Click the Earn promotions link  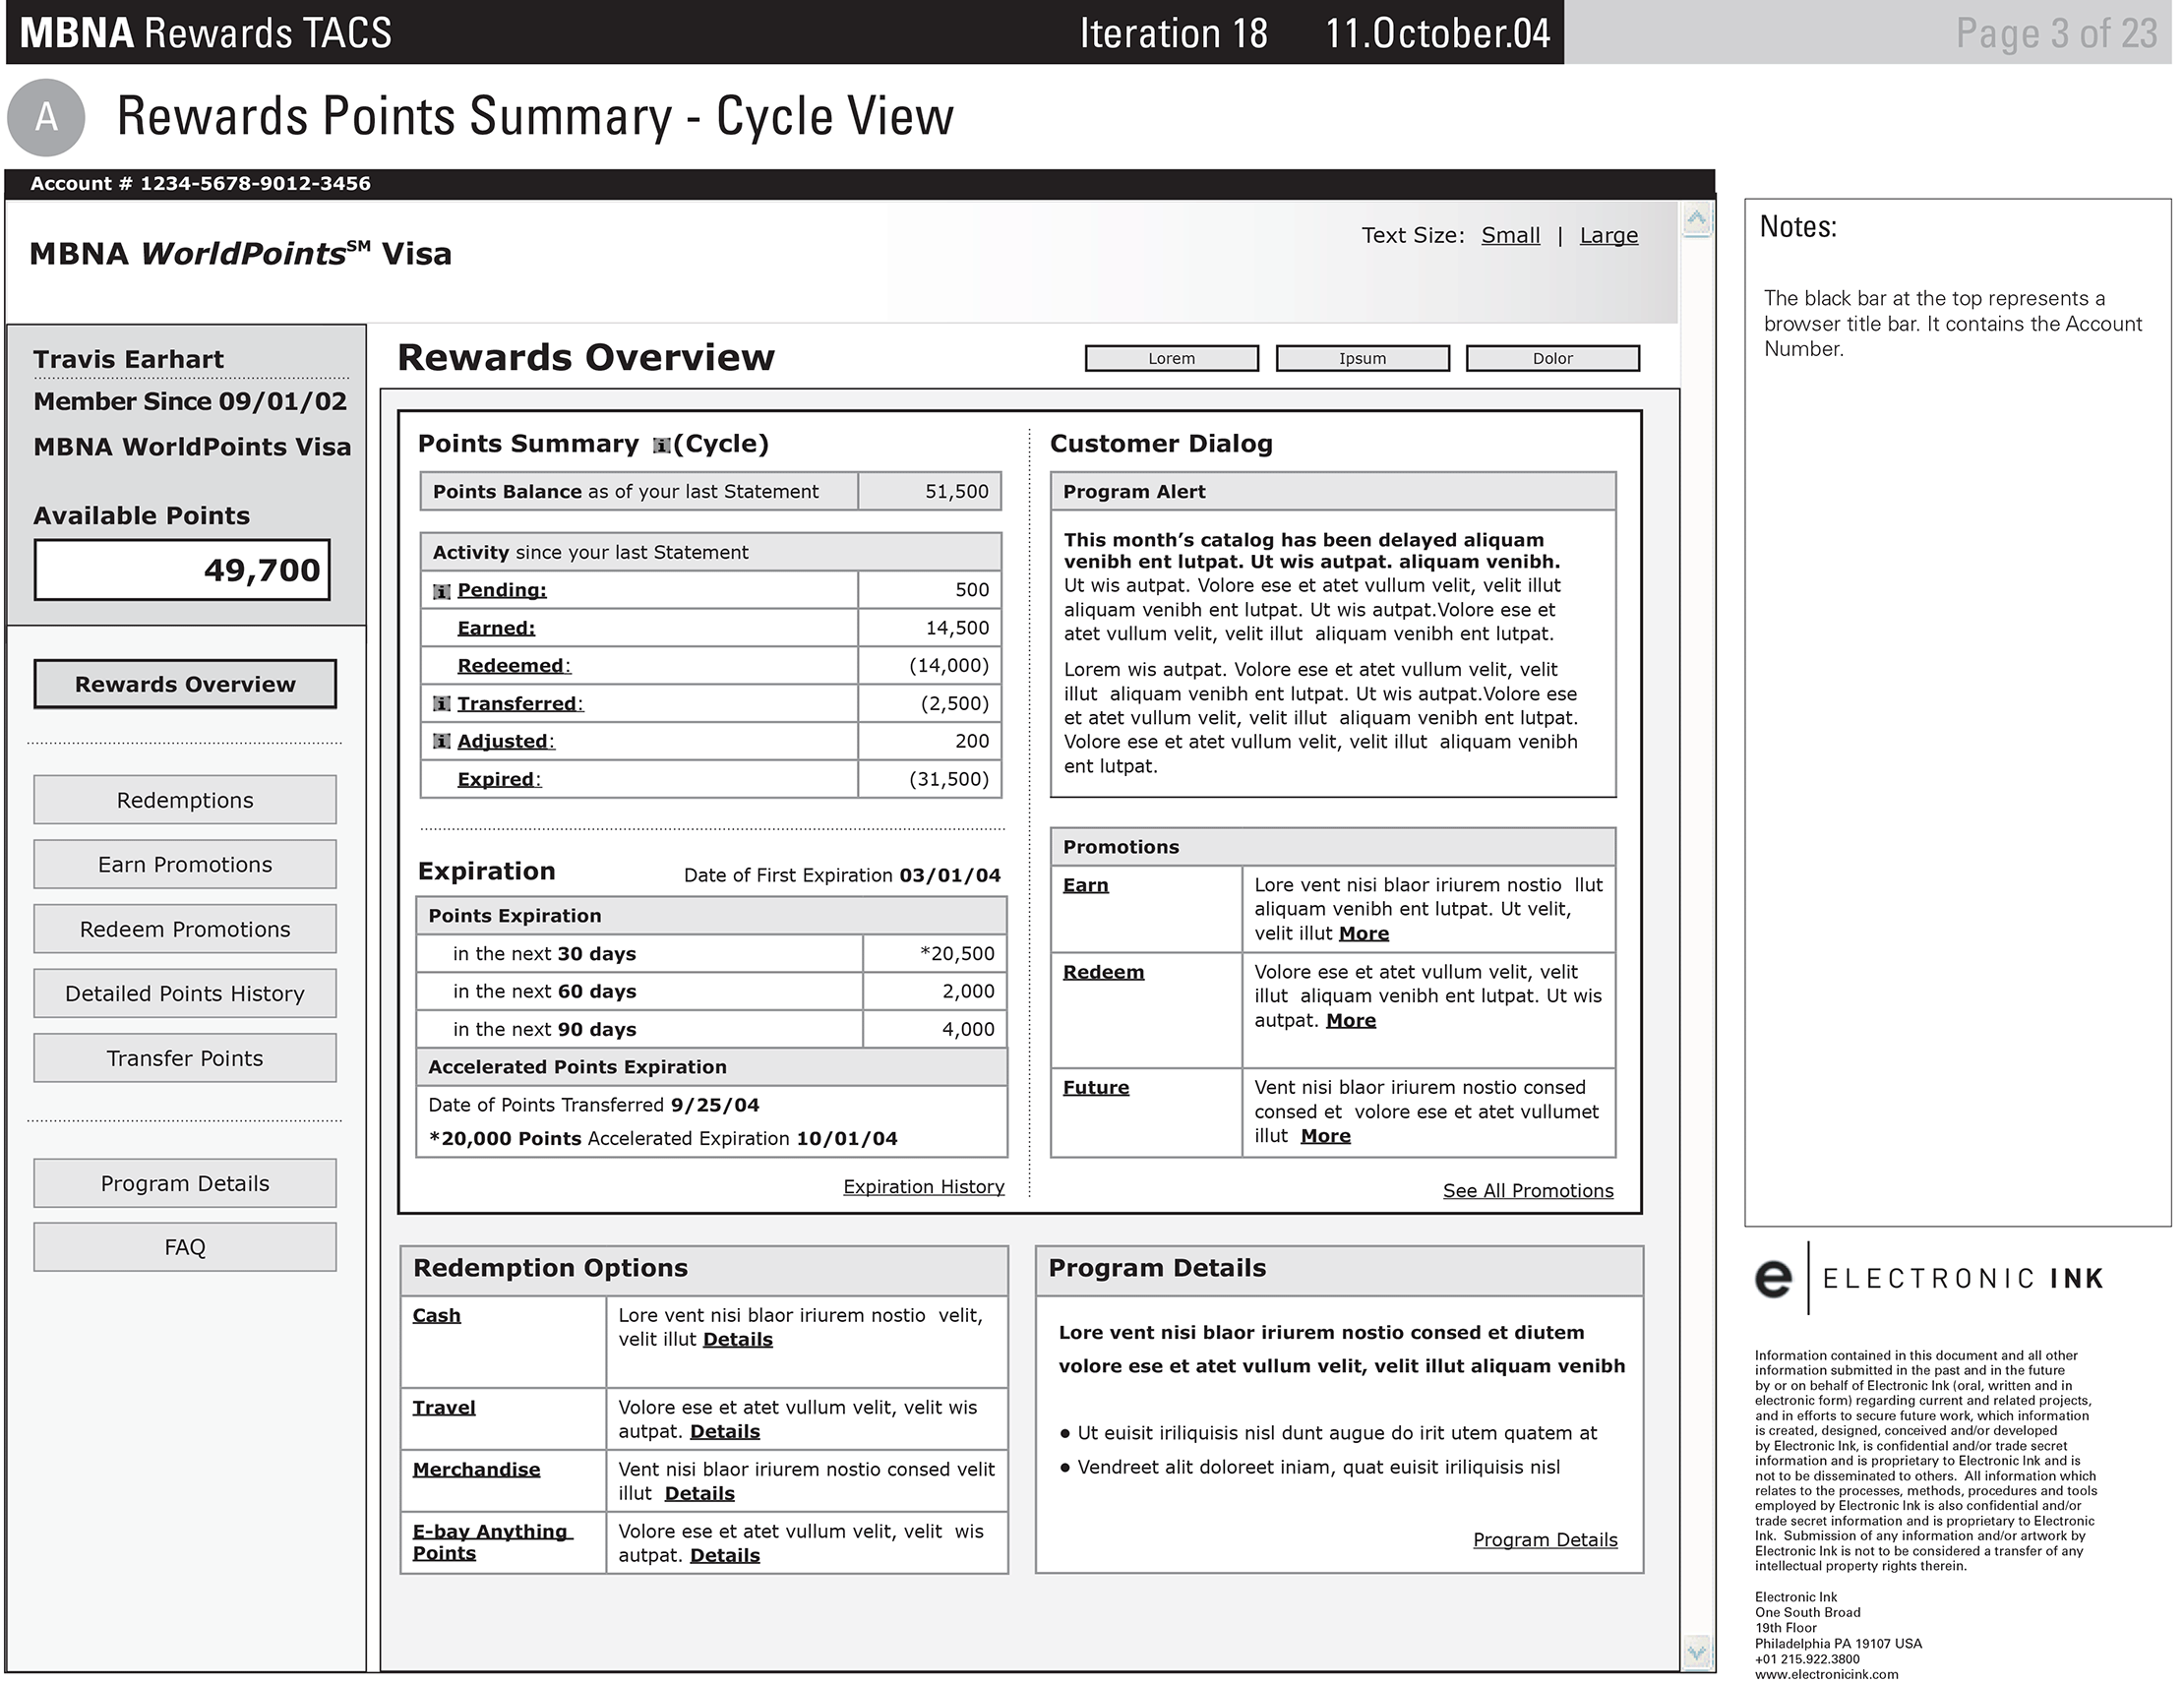tap(1085, 885)
